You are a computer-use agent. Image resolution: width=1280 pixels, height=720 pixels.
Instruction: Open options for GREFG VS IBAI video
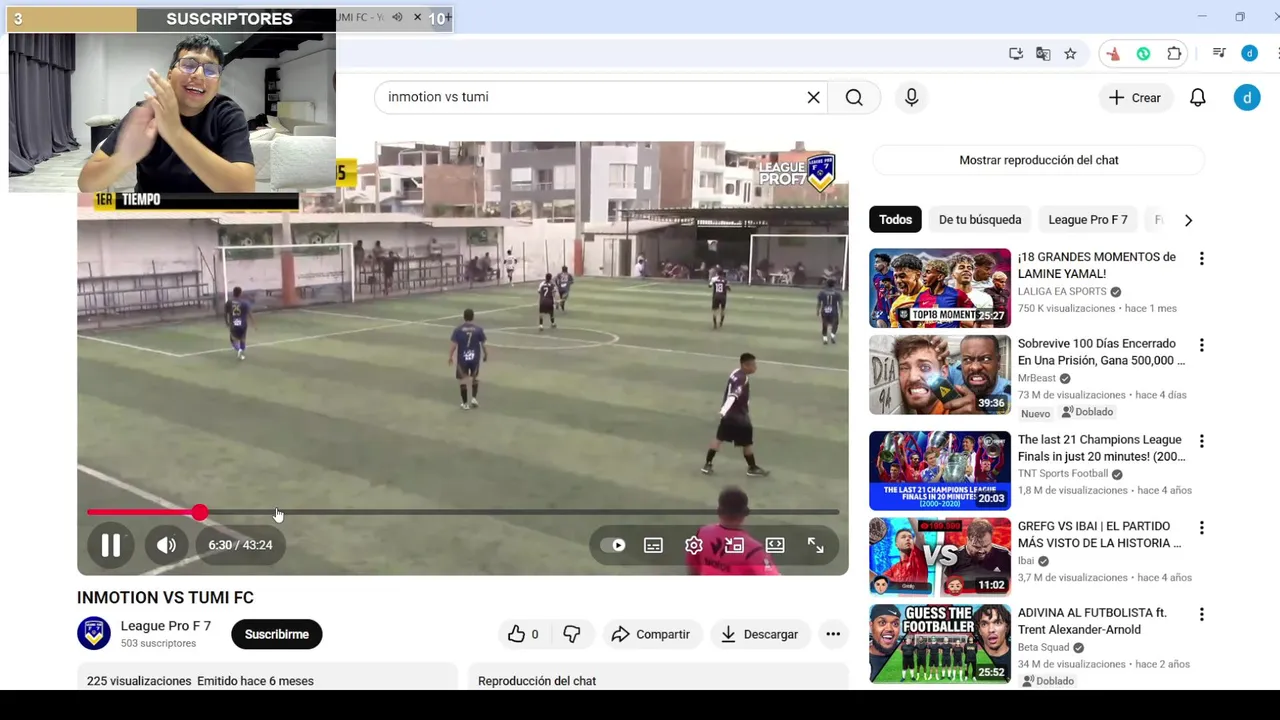click(x=1201, y=528)
